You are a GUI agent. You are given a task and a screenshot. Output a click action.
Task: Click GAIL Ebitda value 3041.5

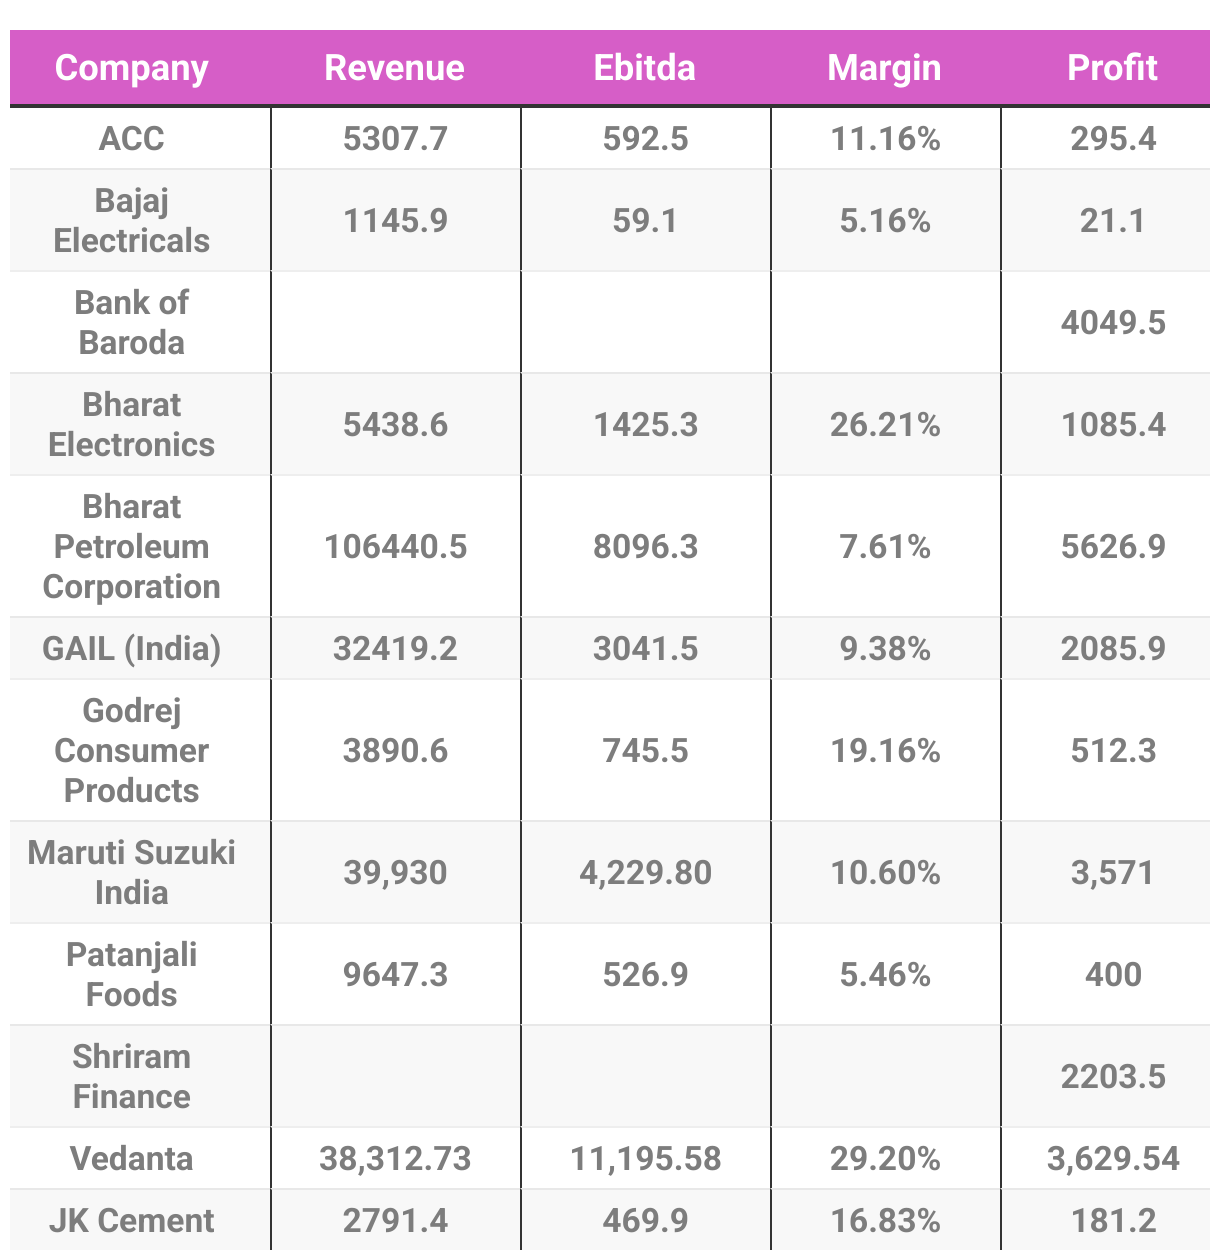coord(645,649)
